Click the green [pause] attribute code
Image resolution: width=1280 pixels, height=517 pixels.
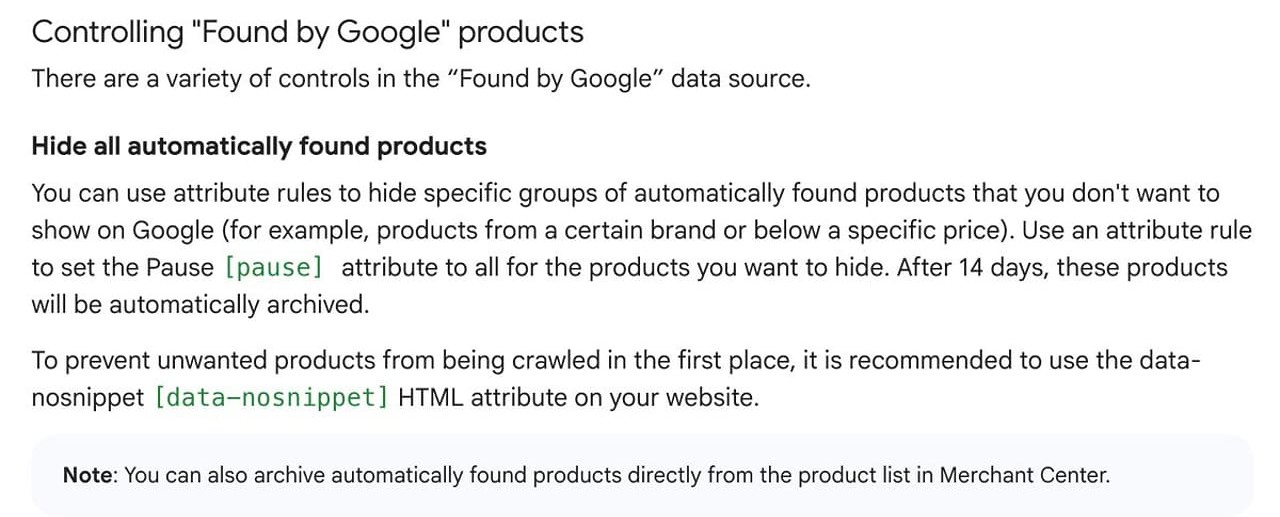pos(274,268)
